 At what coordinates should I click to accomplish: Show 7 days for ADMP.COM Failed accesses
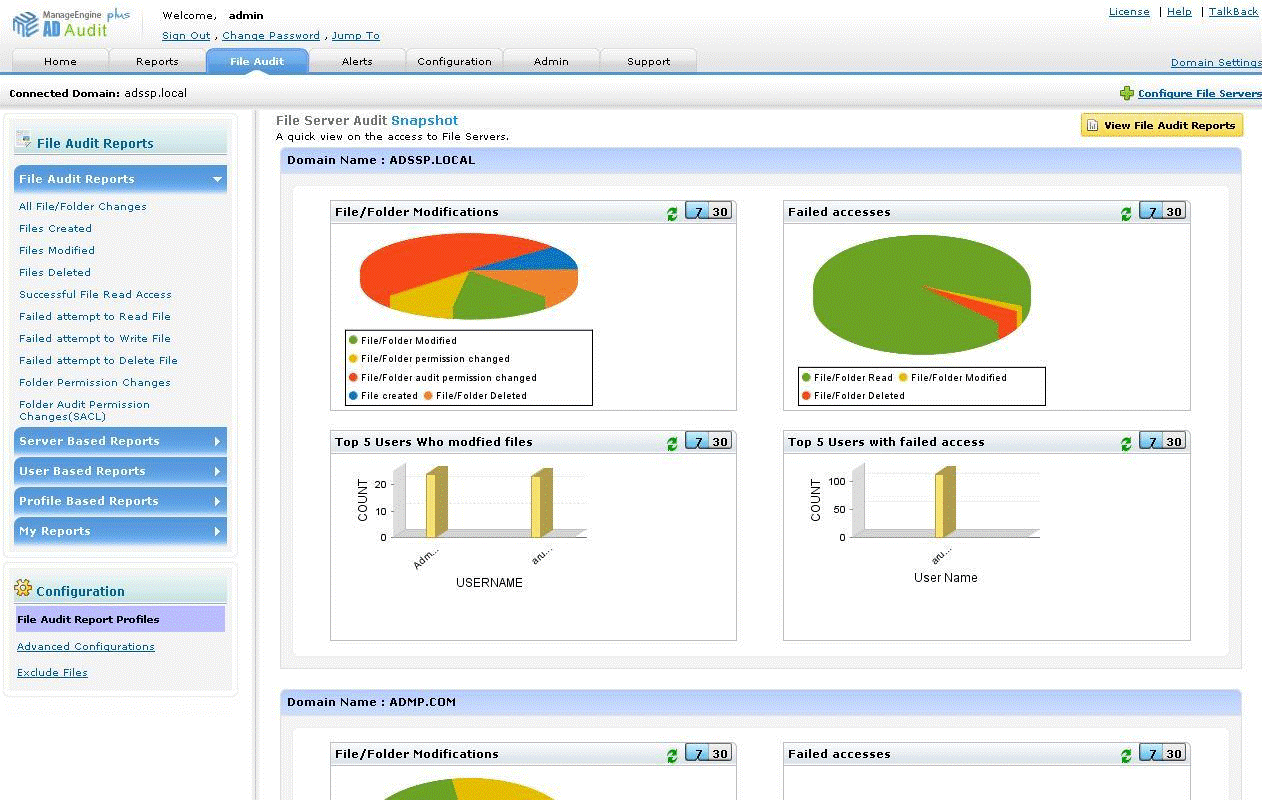(x=1151, y=753)
